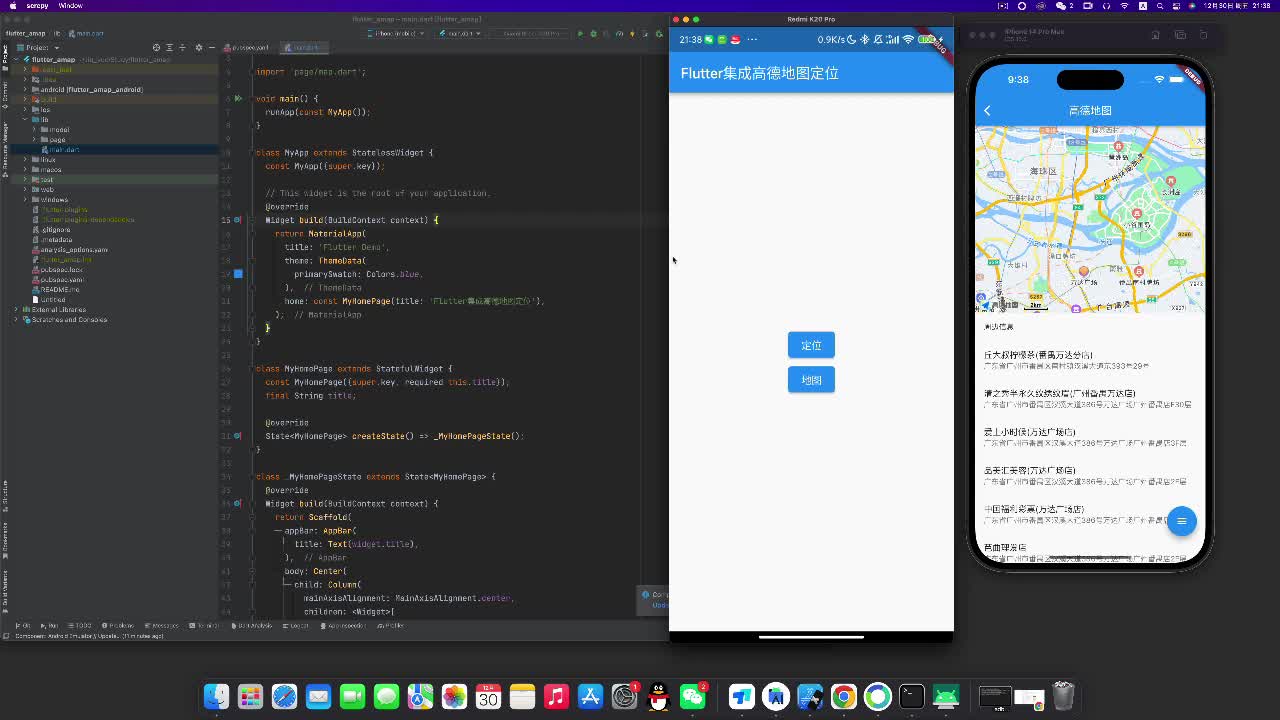
Task: Switch to the main.dart editor tab
Action: [x=304, y=47]
